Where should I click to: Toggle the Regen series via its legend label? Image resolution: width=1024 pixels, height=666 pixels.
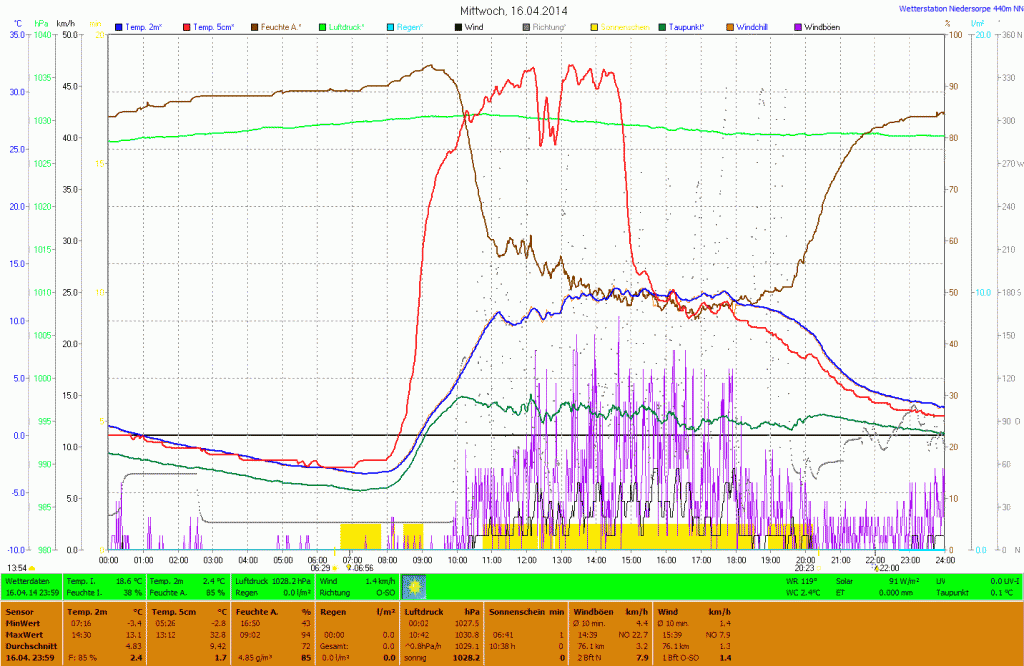pyautogui.click(x=410, y=25)
